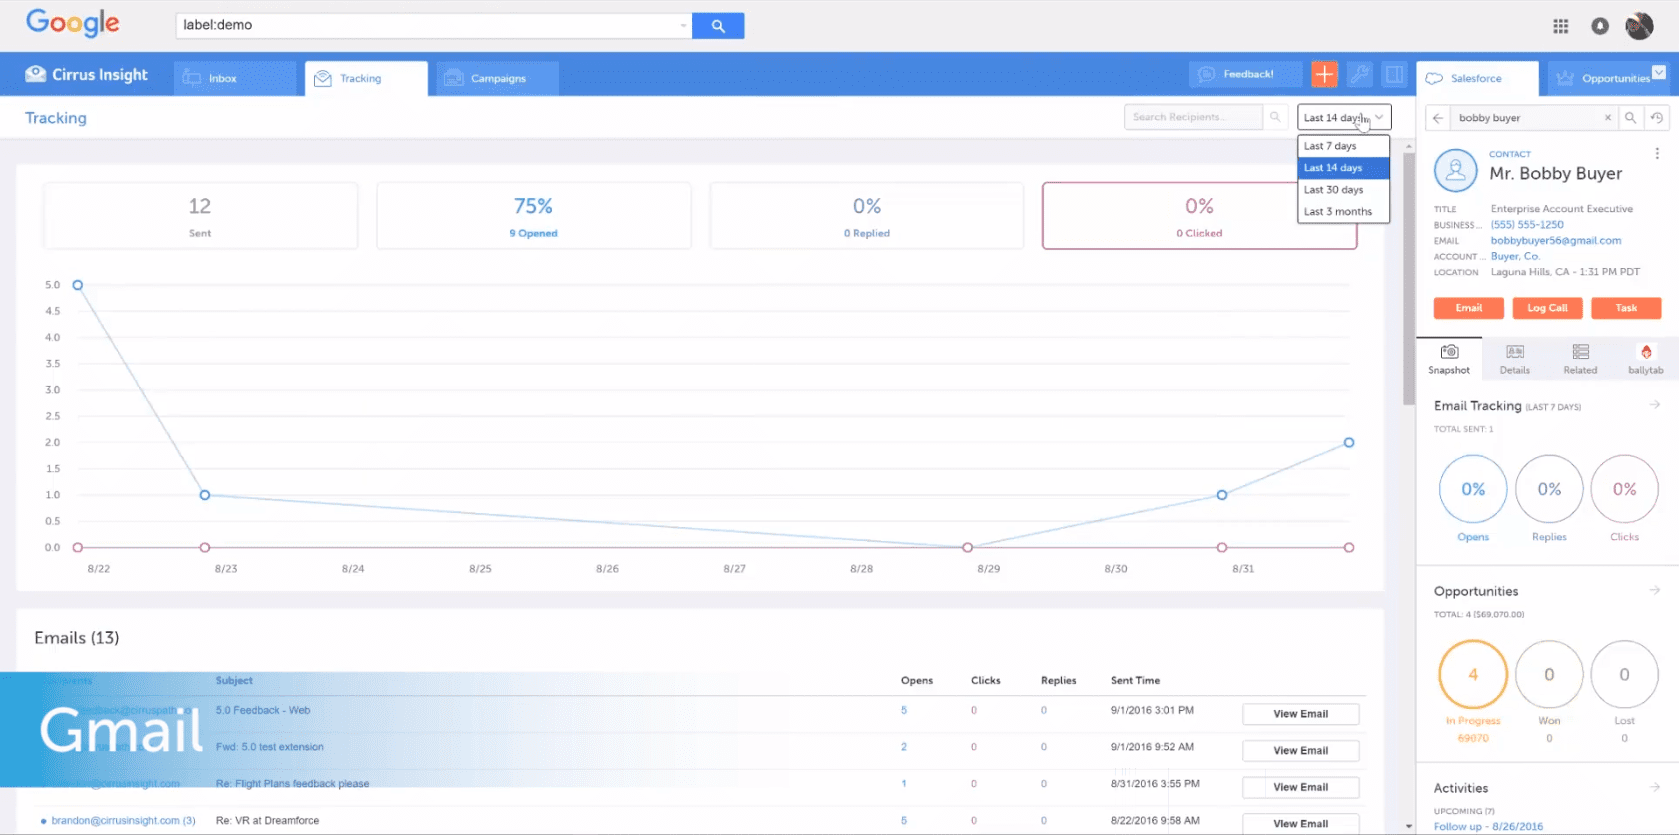View Email for 5.0 Feedback - Web
The width and height of the screenshot is (1679, 835).
click(x=1301, y=714)
